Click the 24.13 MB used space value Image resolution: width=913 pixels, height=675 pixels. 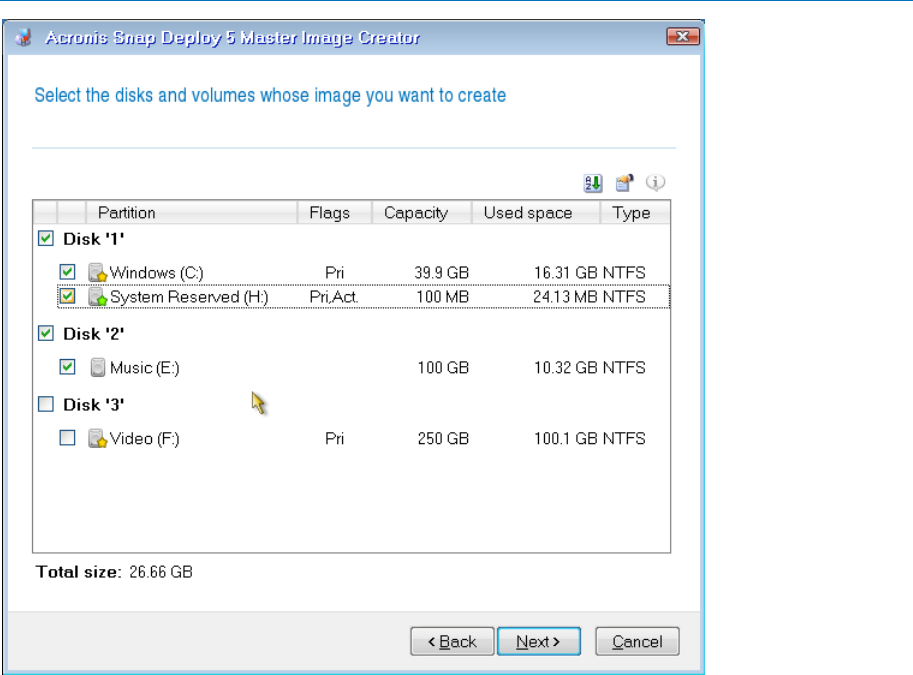[x=565, y=298]
